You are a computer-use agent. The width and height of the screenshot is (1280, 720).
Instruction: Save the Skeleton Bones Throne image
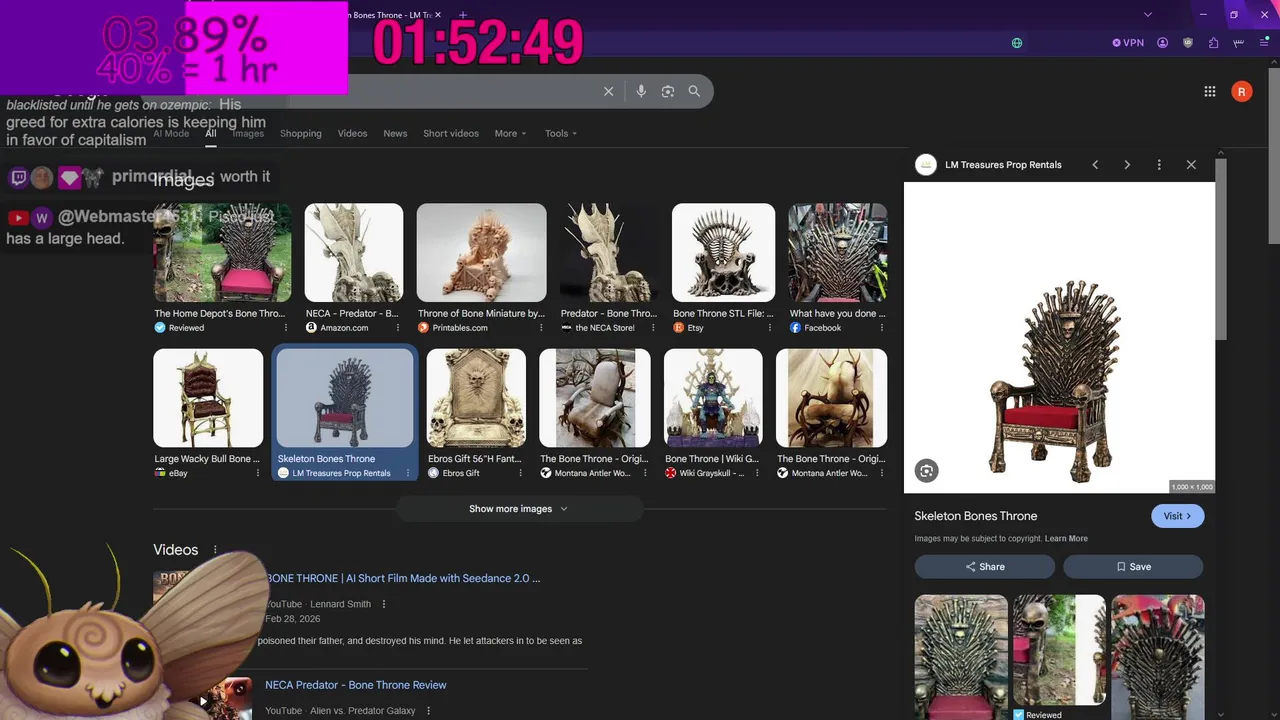click(x=1133, y=566)
